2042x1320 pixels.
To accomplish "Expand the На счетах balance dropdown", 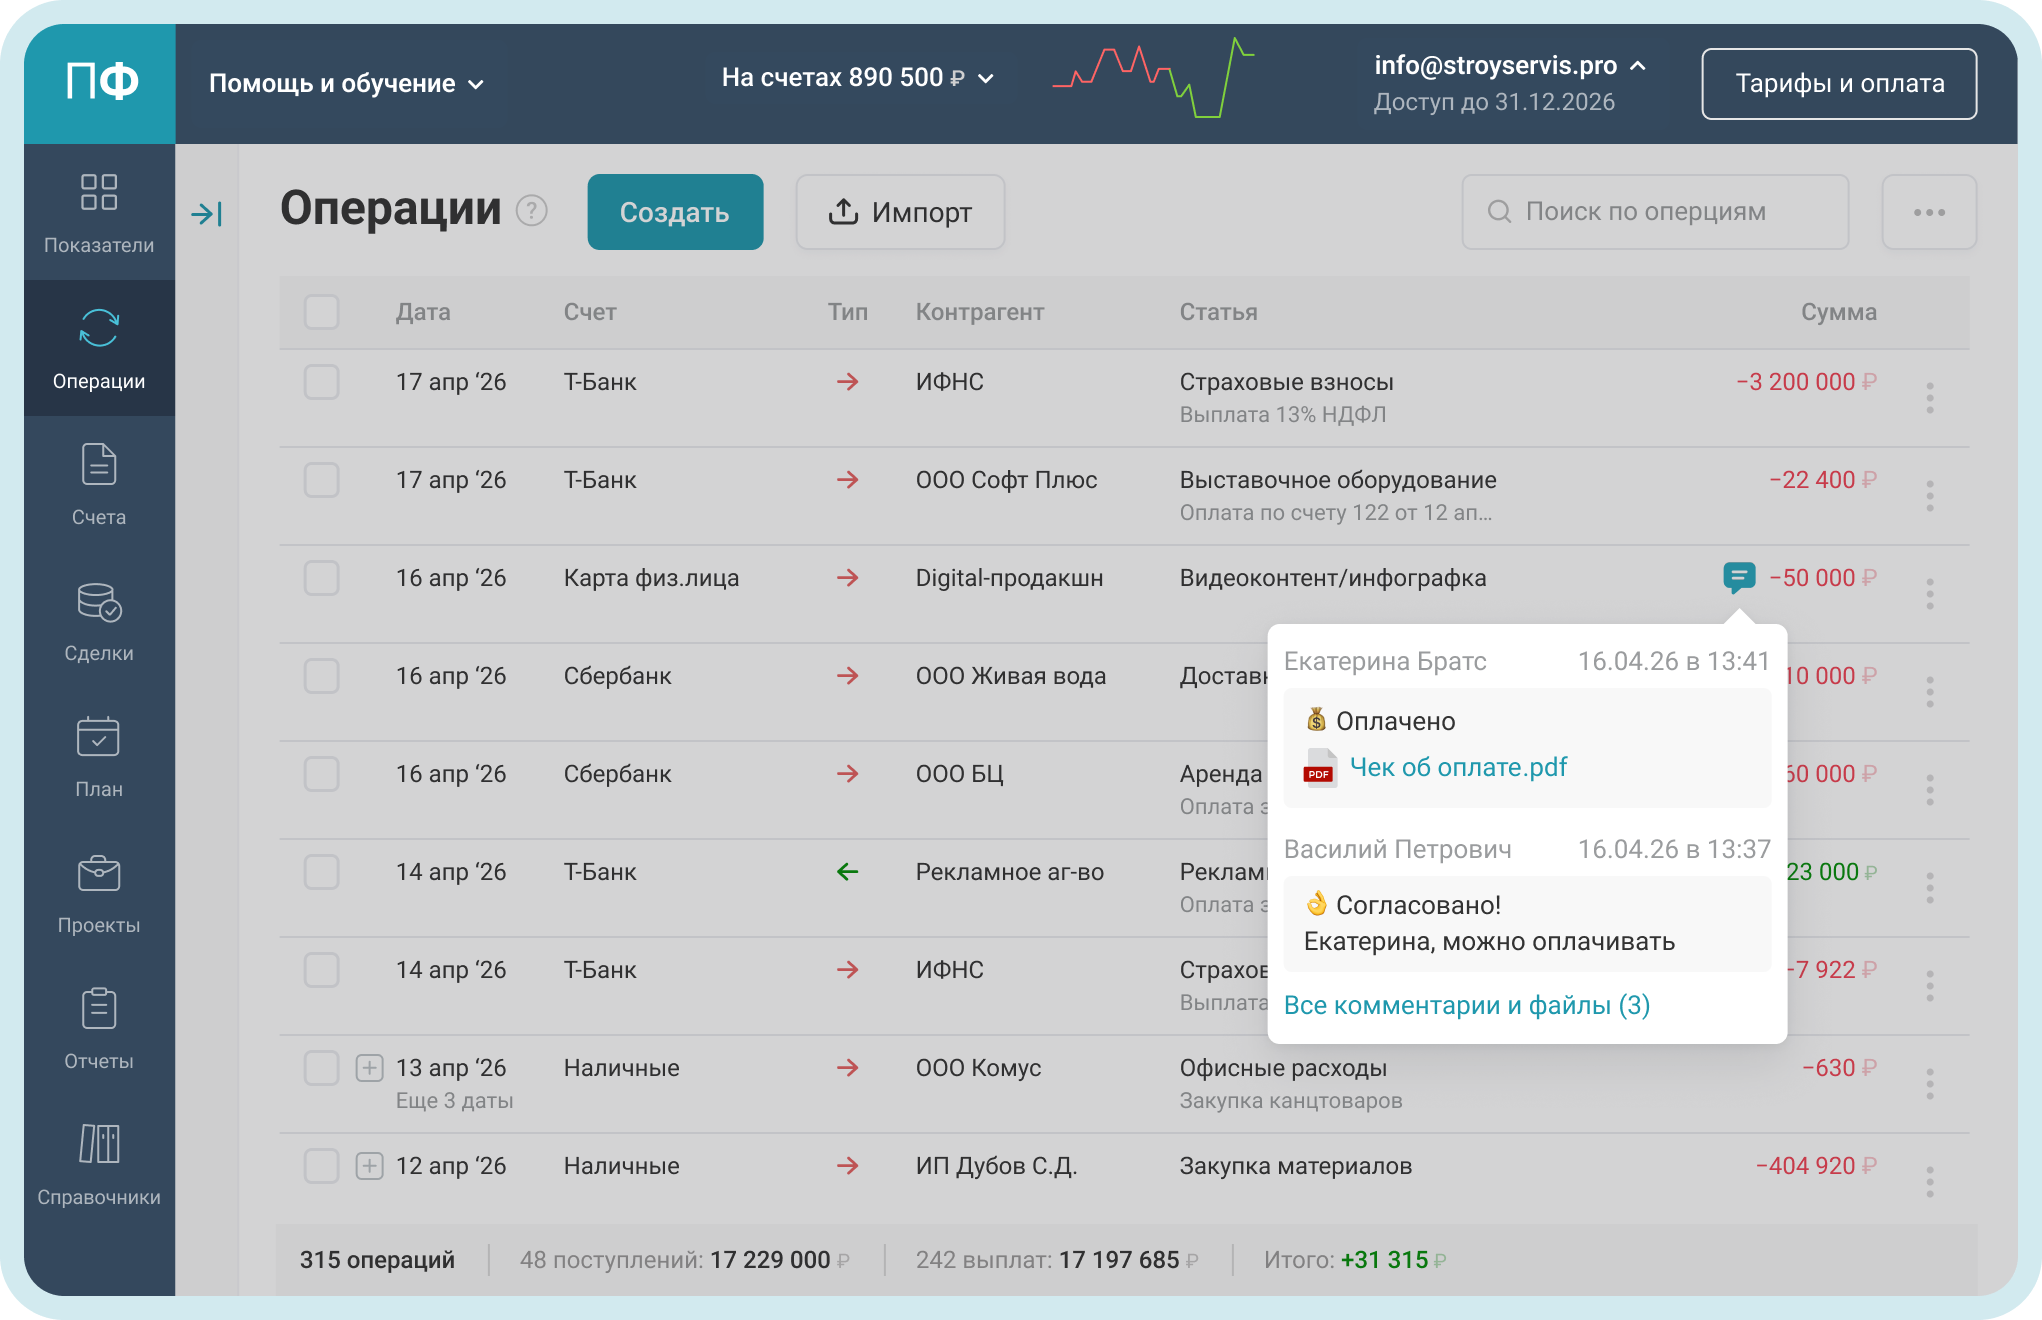I will point(857,78).
